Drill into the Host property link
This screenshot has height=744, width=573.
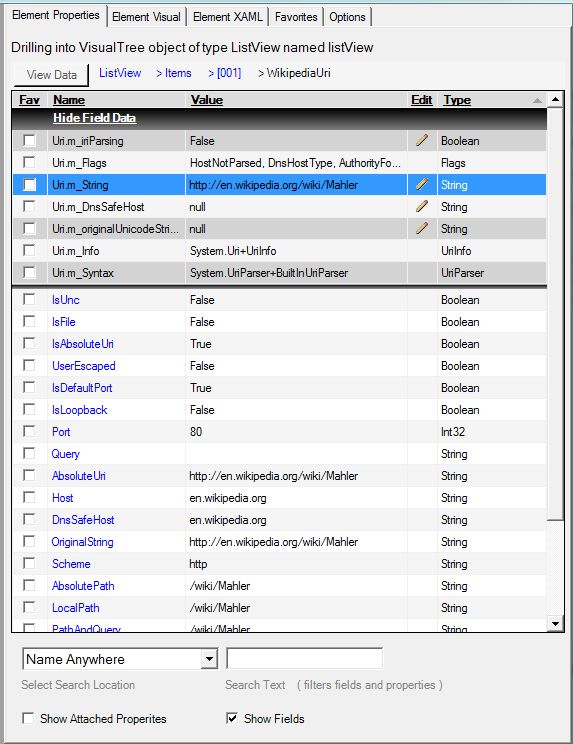(63, 498)
